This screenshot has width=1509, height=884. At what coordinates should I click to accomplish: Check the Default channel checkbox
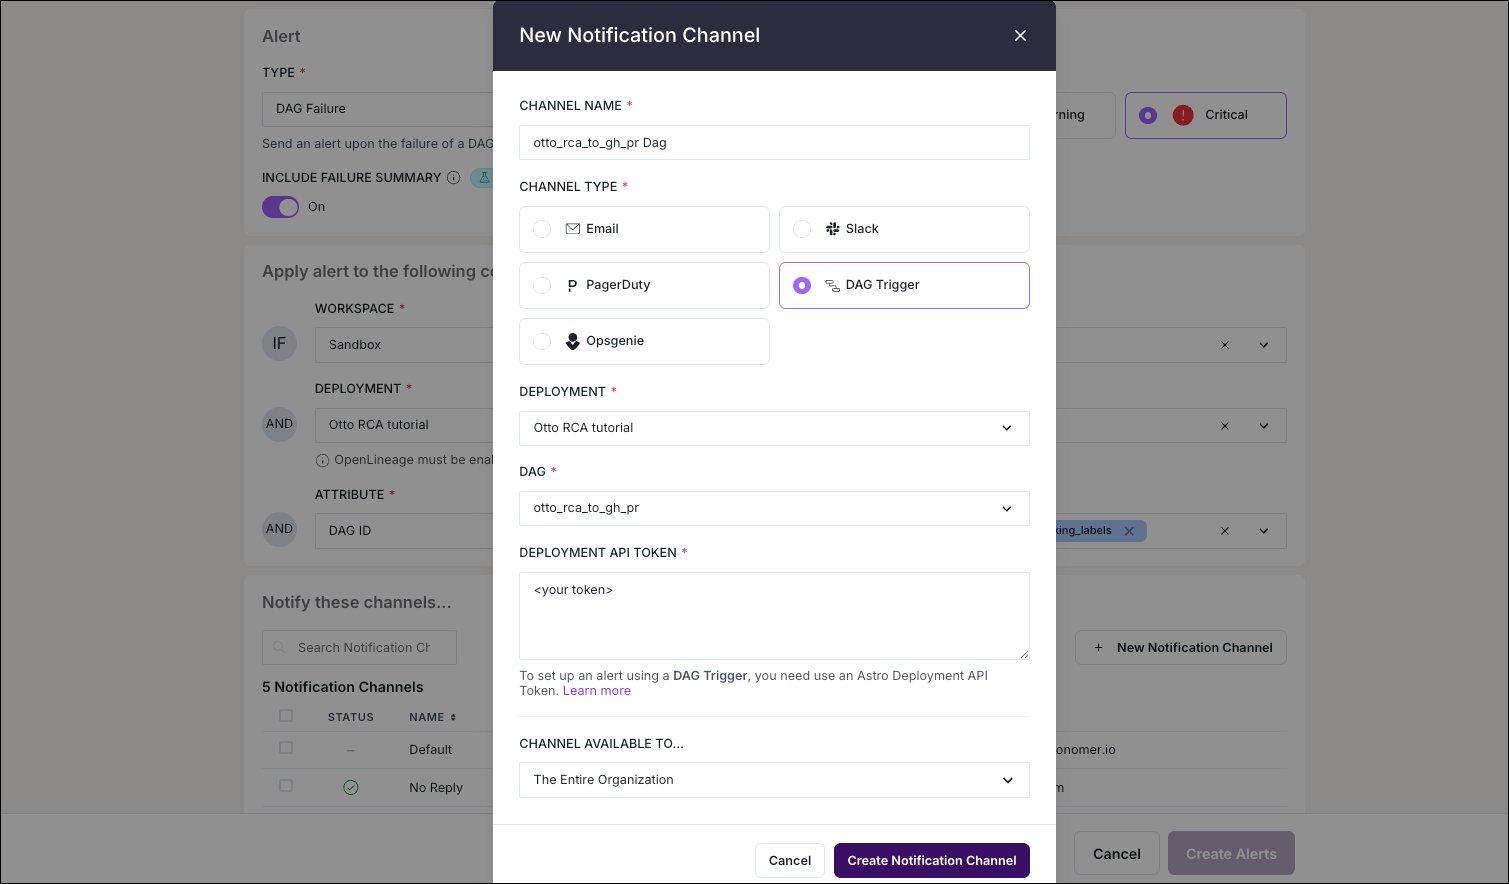286,748
